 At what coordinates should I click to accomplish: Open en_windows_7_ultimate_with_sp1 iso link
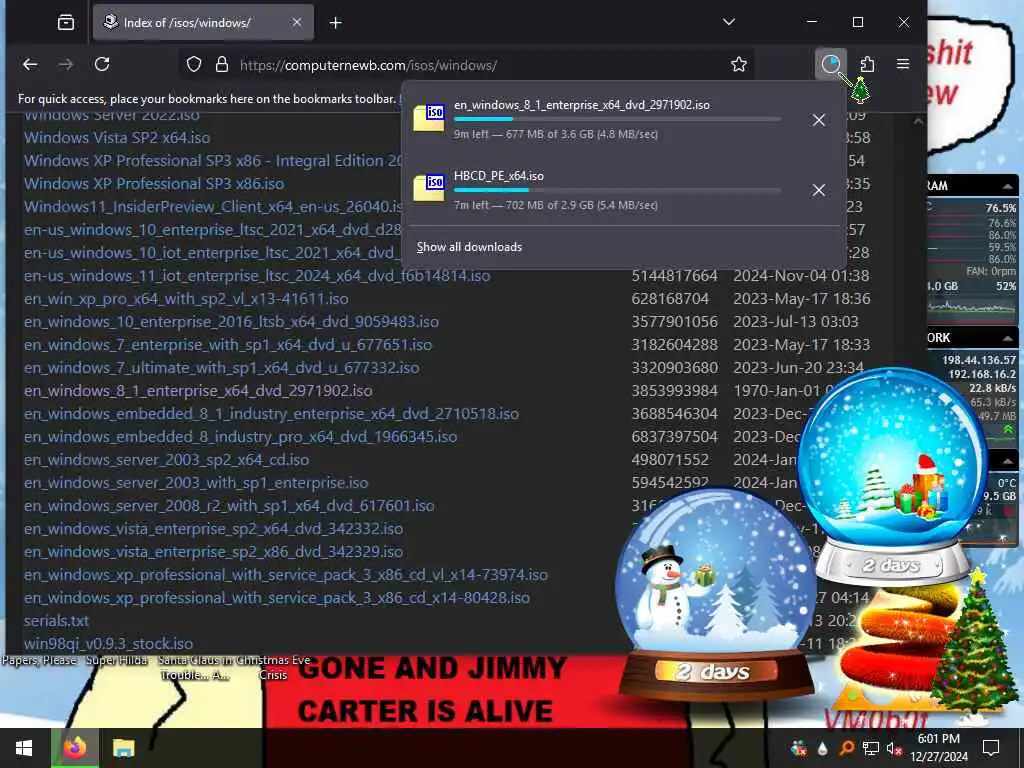[221, 368]
